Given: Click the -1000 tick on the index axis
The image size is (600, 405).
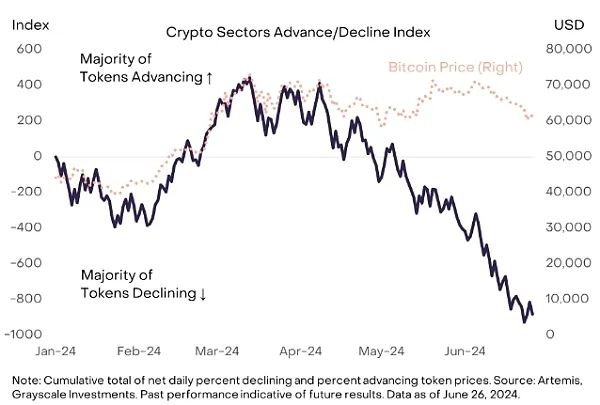Looking at the screenshot, I should pos(23,334).
